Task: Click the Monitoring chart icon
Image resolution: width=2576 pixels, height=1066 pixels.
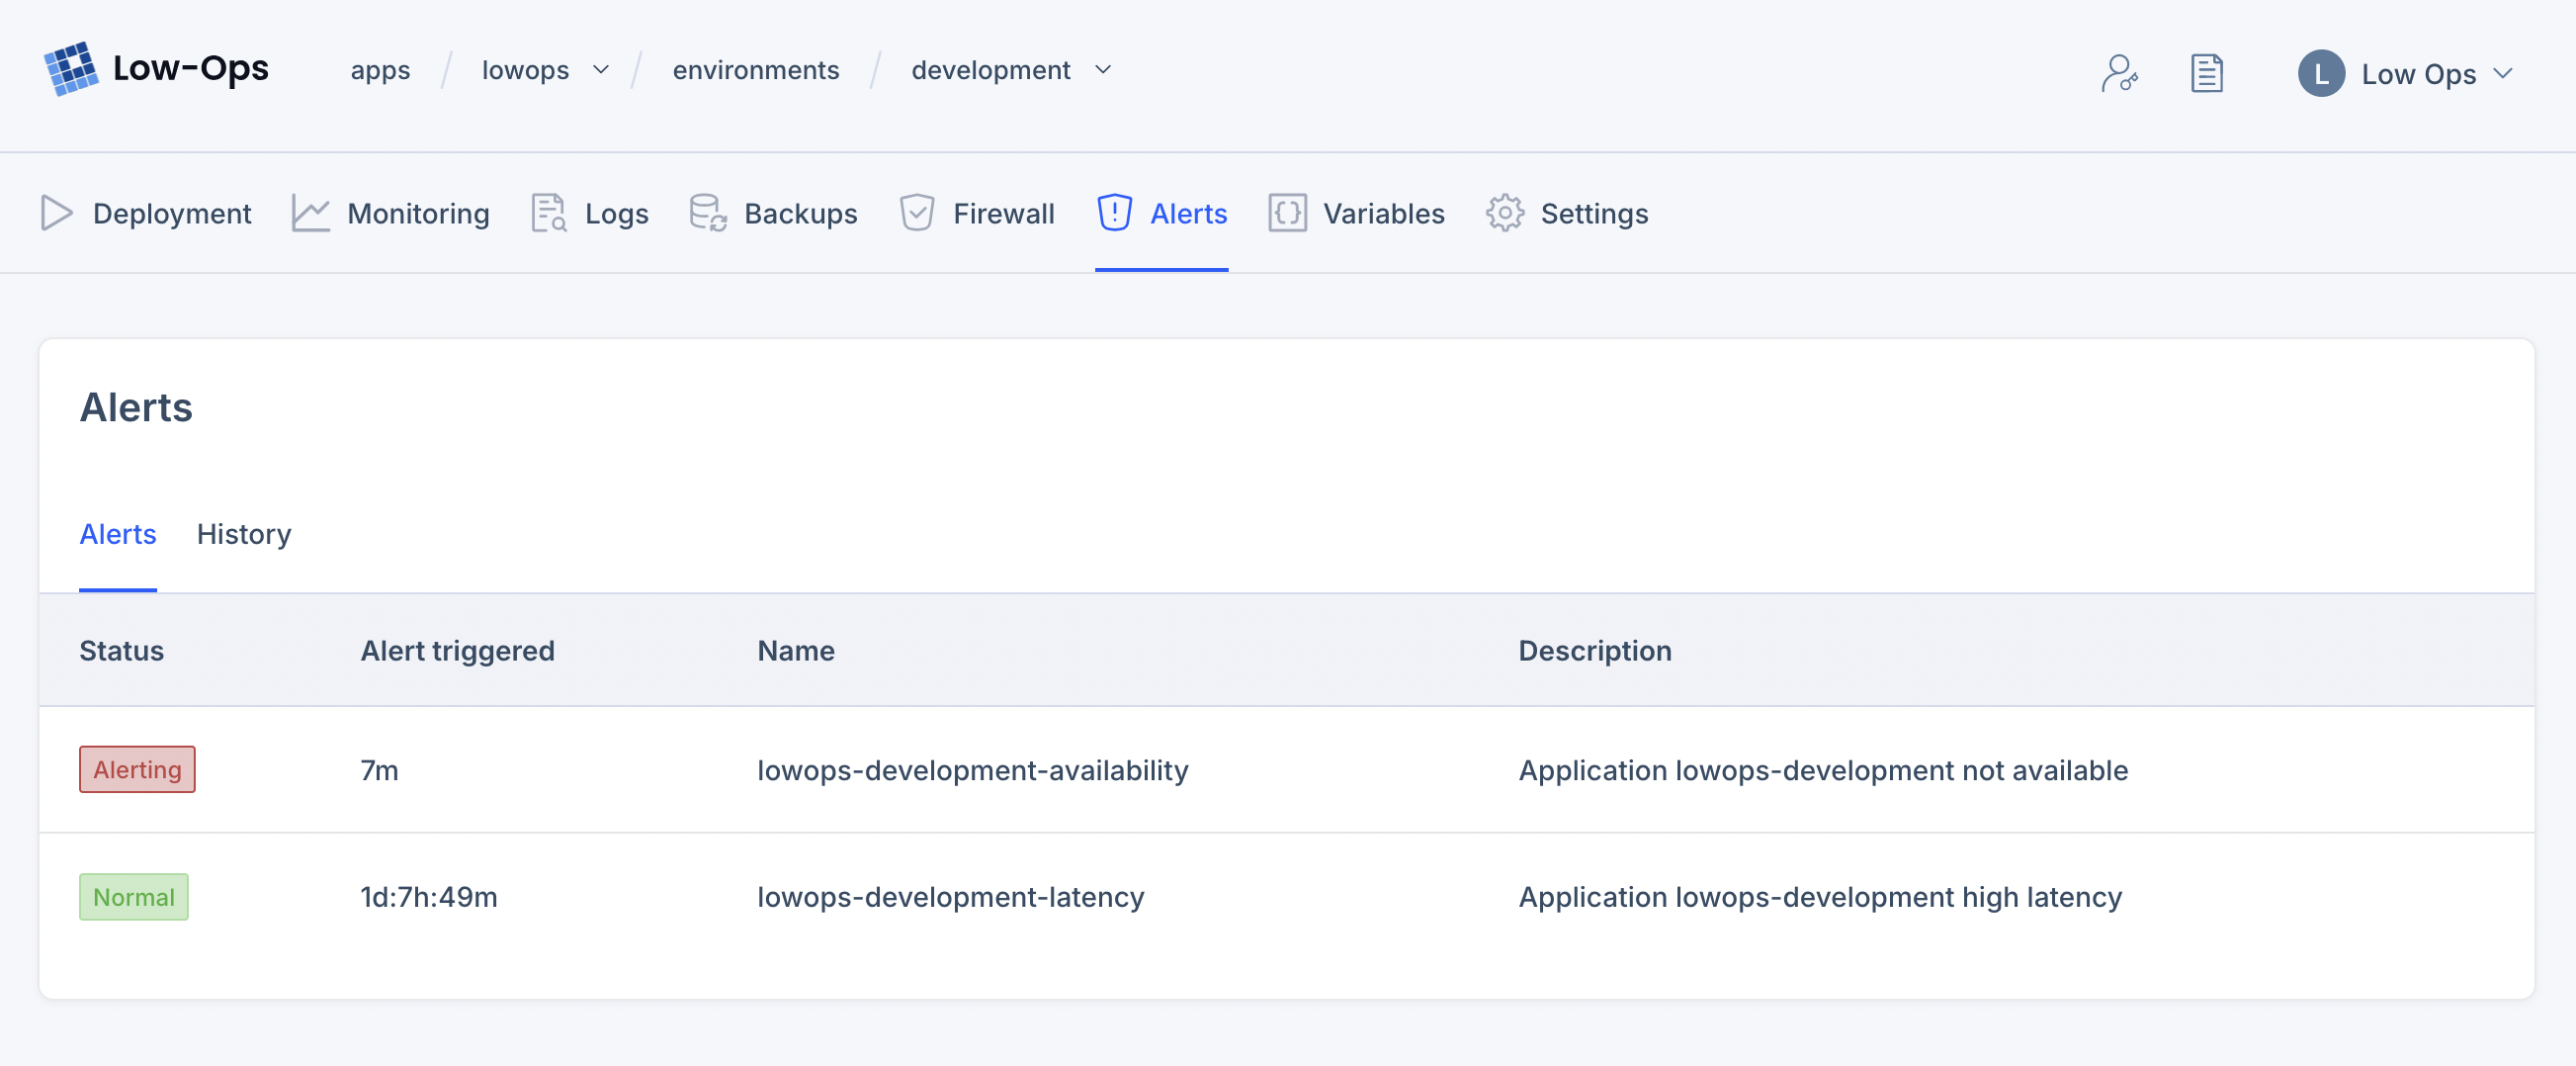Action: pyautogui.click(x=310, y=213)
